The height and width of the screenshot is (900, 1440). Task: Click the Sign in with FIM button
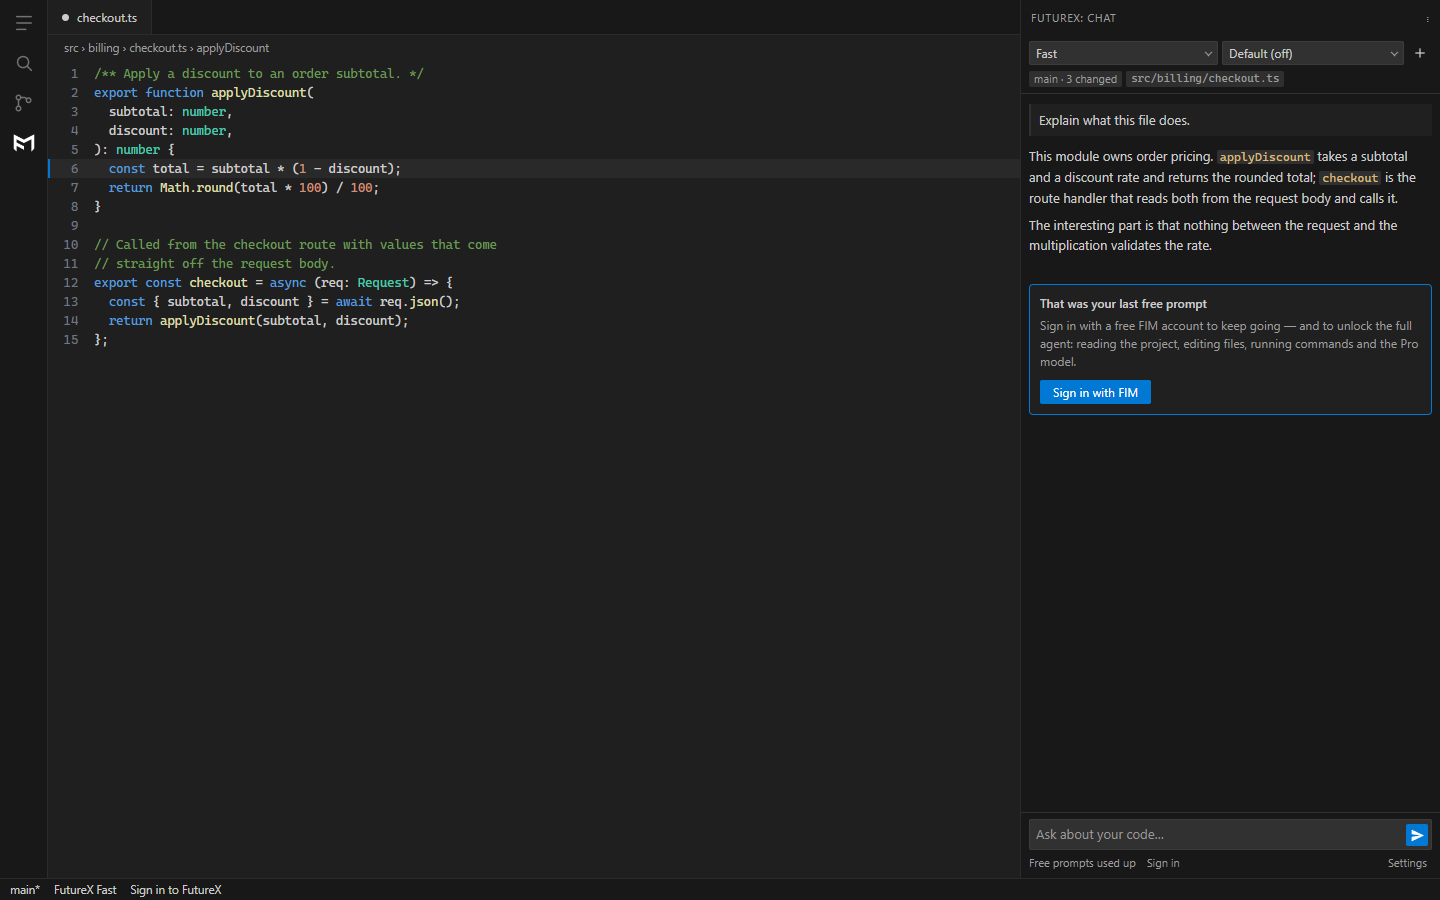click(1095, 392)
